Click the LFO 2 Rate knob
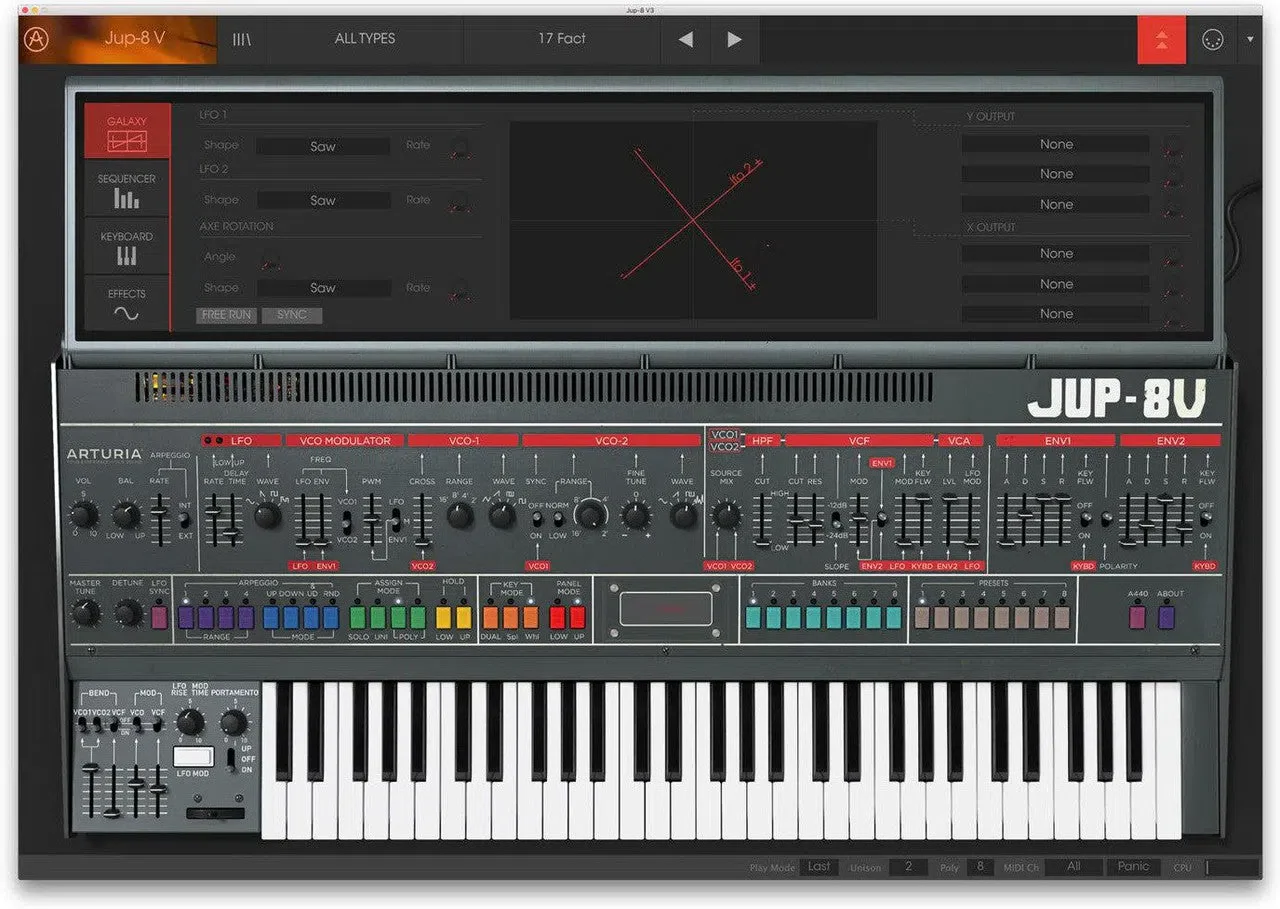Image resolution: width=1280 pixels, height=909 pixels. point(460,204)
